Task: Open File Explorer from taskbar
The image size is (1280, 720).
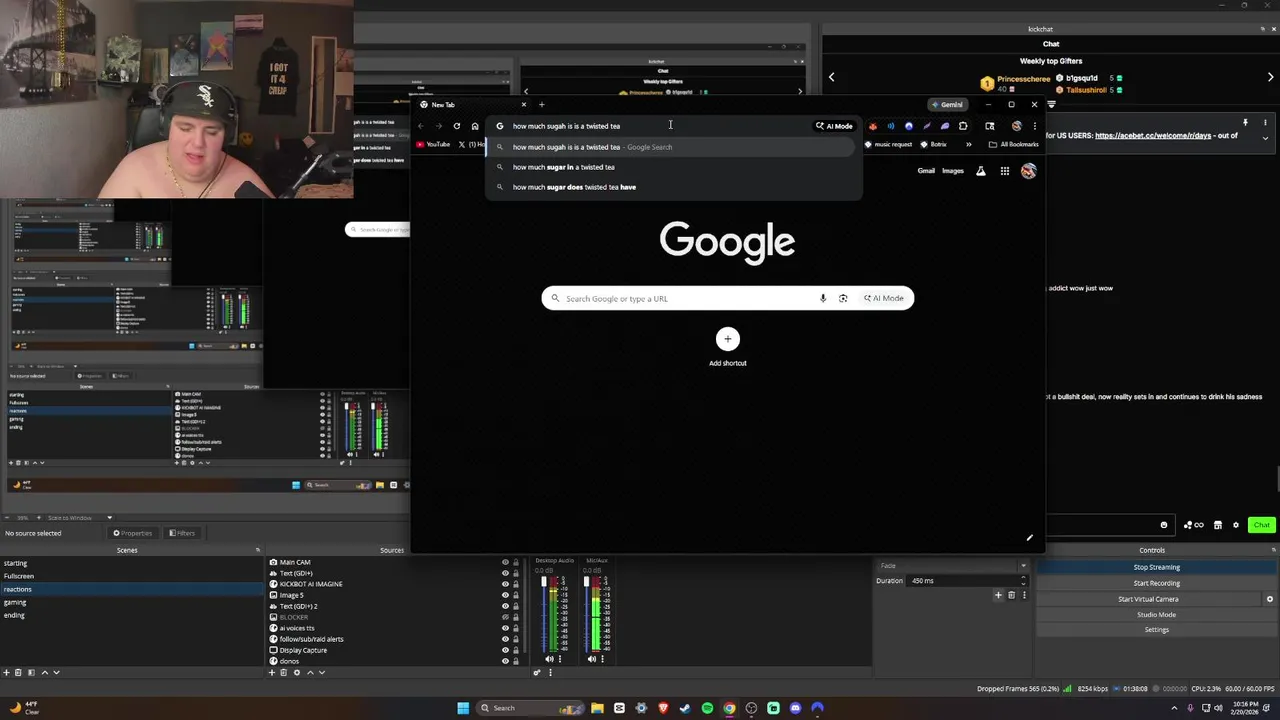Action: (x=597, y=708)
